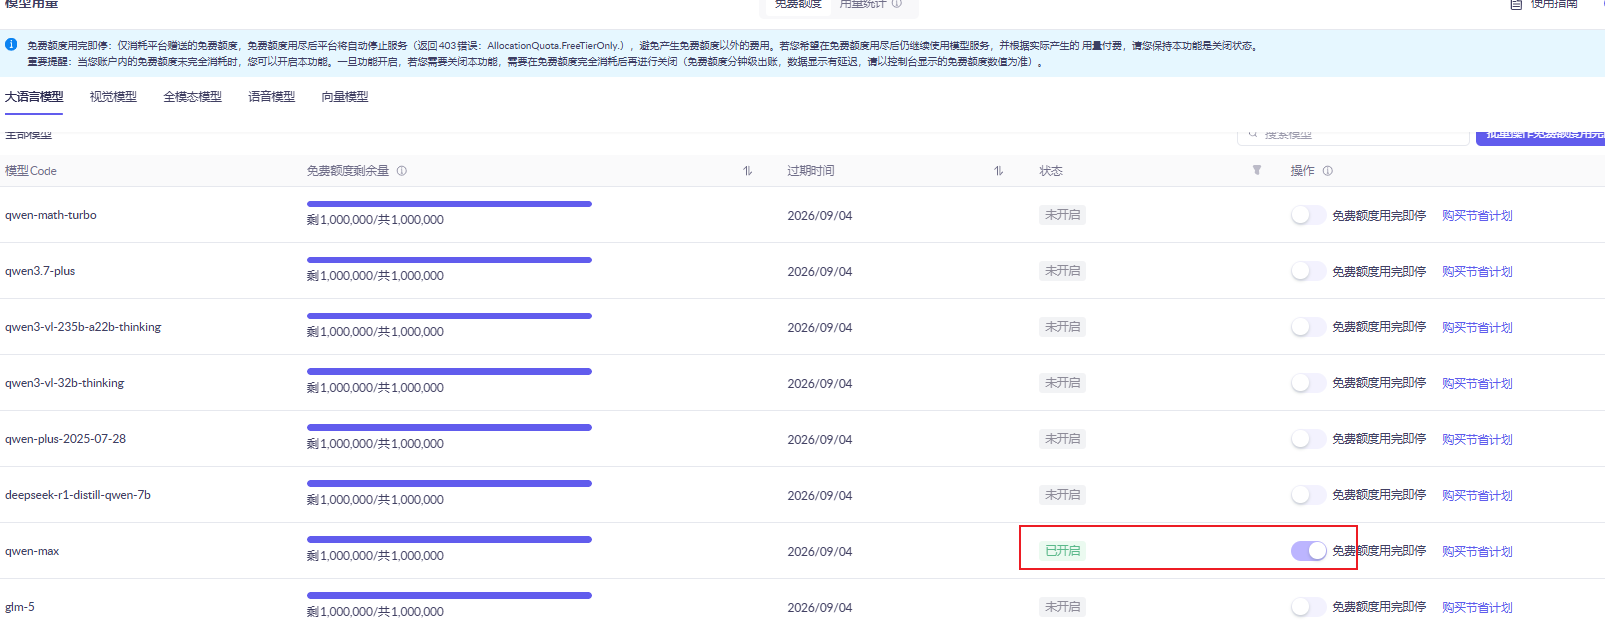The height and width of the screenshot is (625, 1605).
Task: Click the info icon in the blue notice banner
Action: 11,45
